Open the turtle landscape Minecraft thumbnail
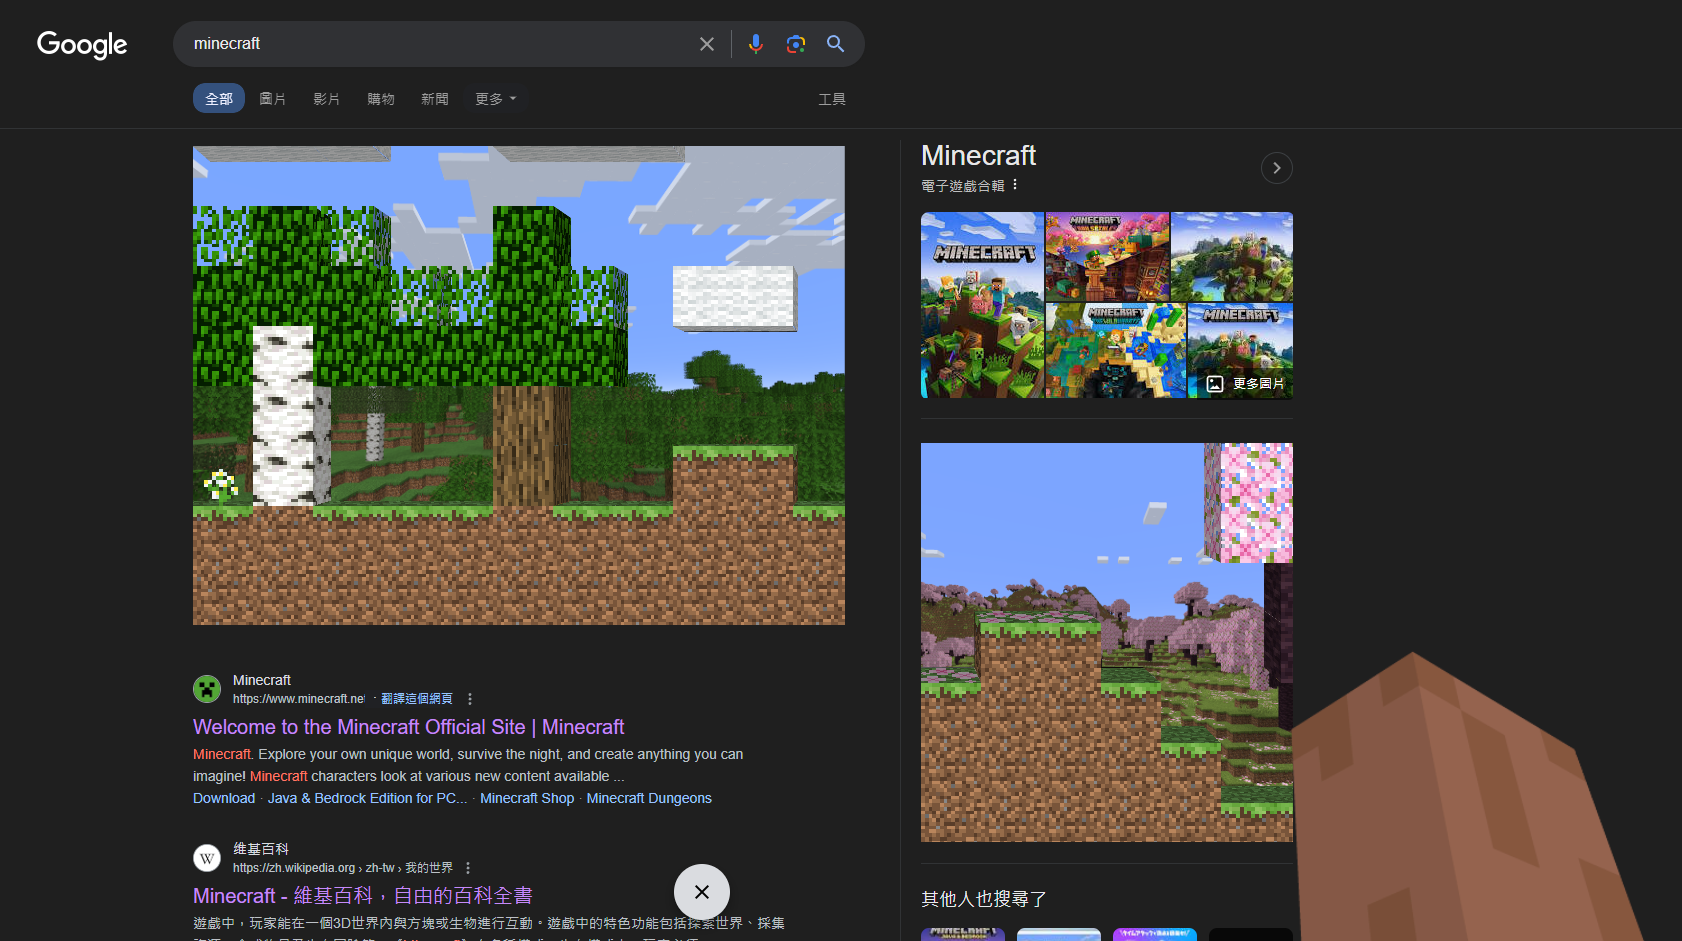The width and height of the screenshot is (1682, 941). pos(1232,257)
